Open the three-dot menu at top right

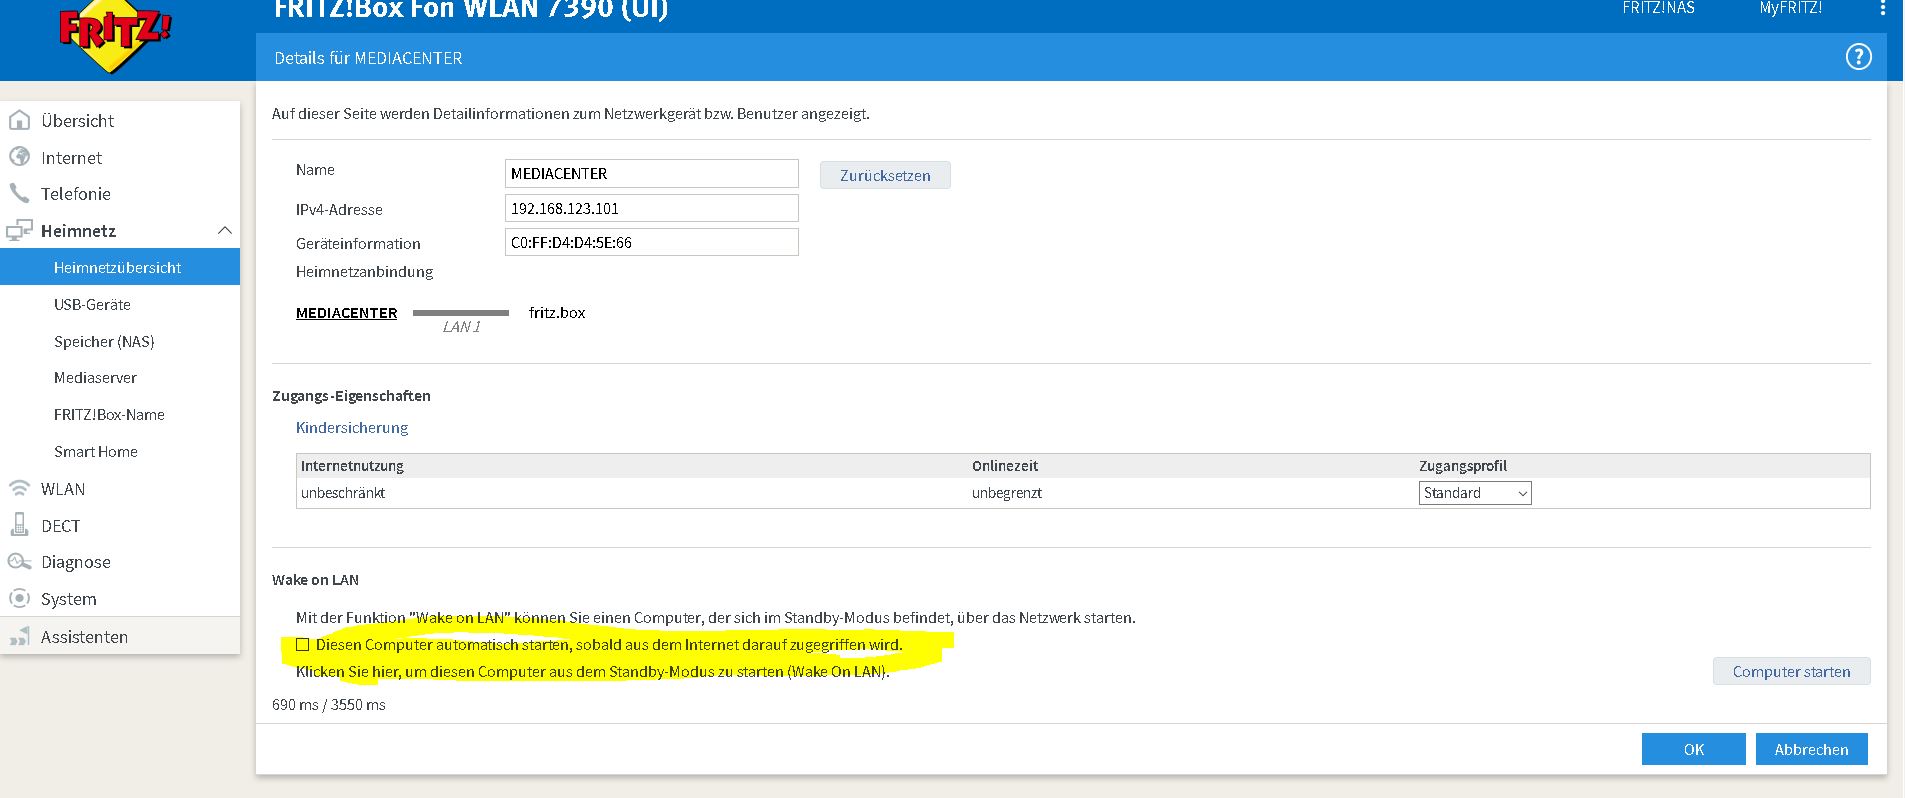click(x=1884, y=8)
